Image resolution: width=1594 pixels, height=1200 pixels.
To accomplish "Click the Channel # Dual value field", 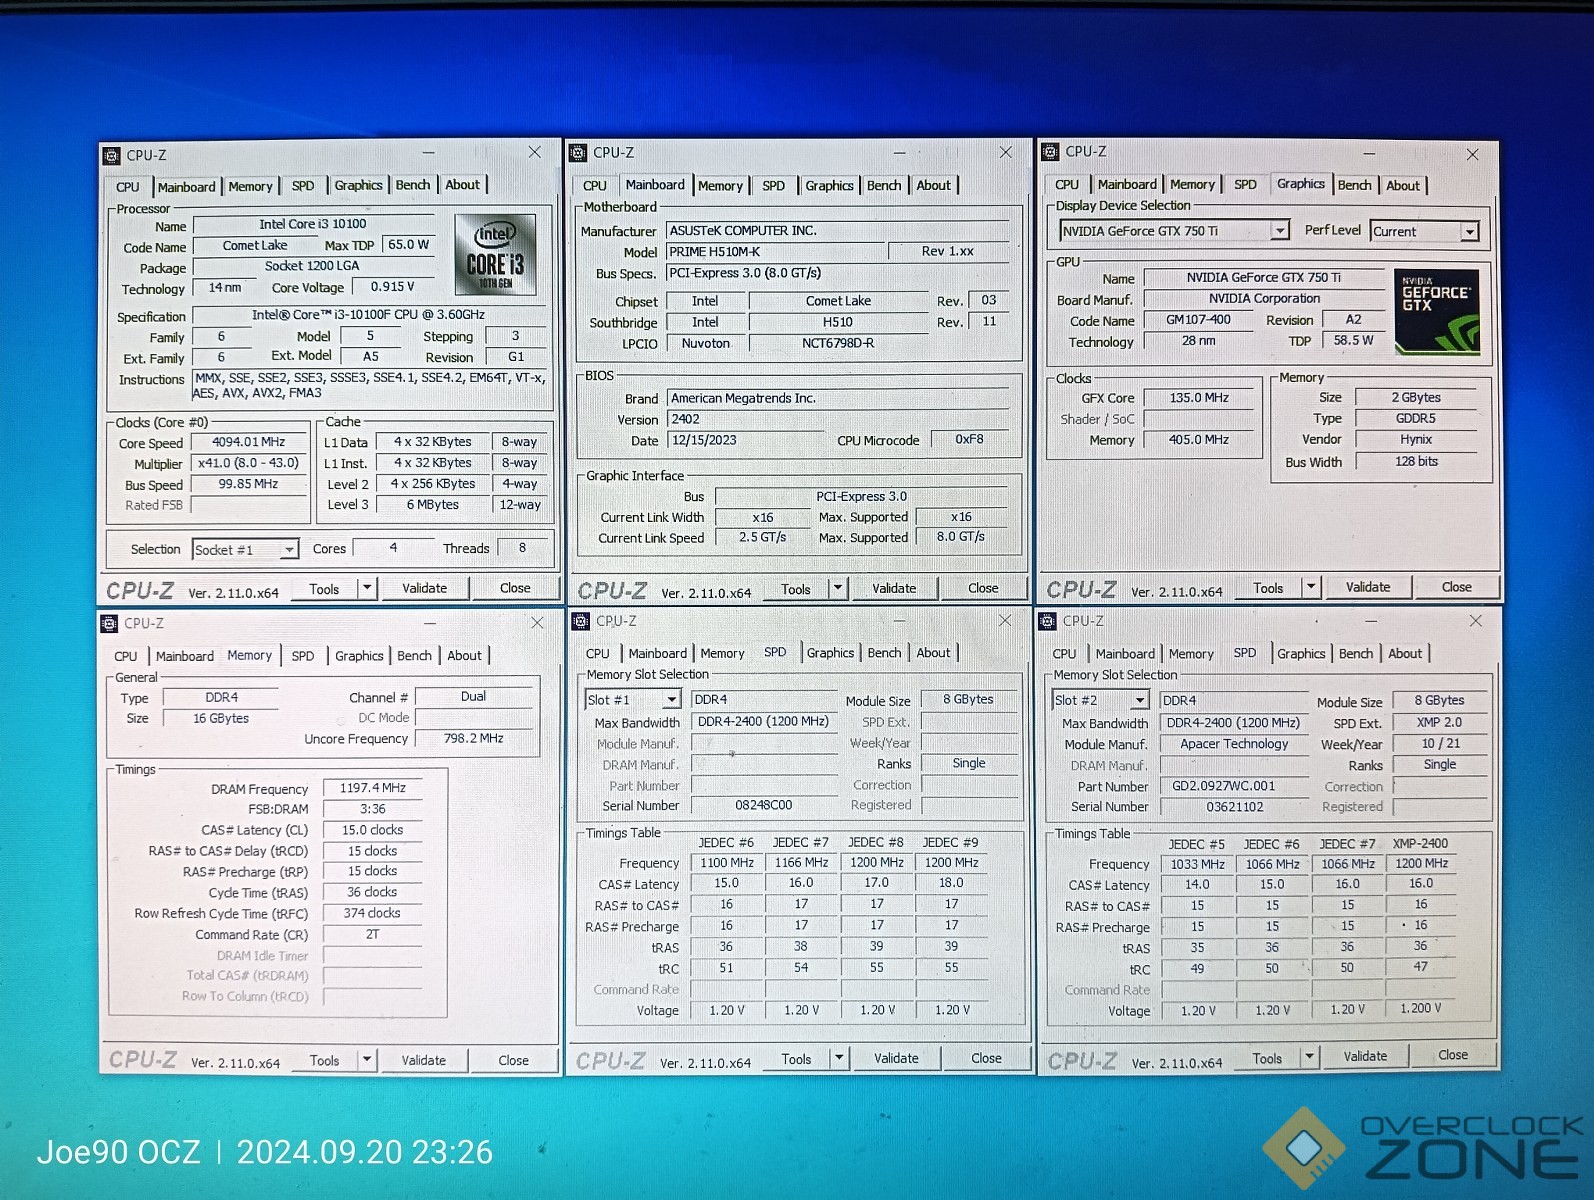I will (x=473, y=697).
